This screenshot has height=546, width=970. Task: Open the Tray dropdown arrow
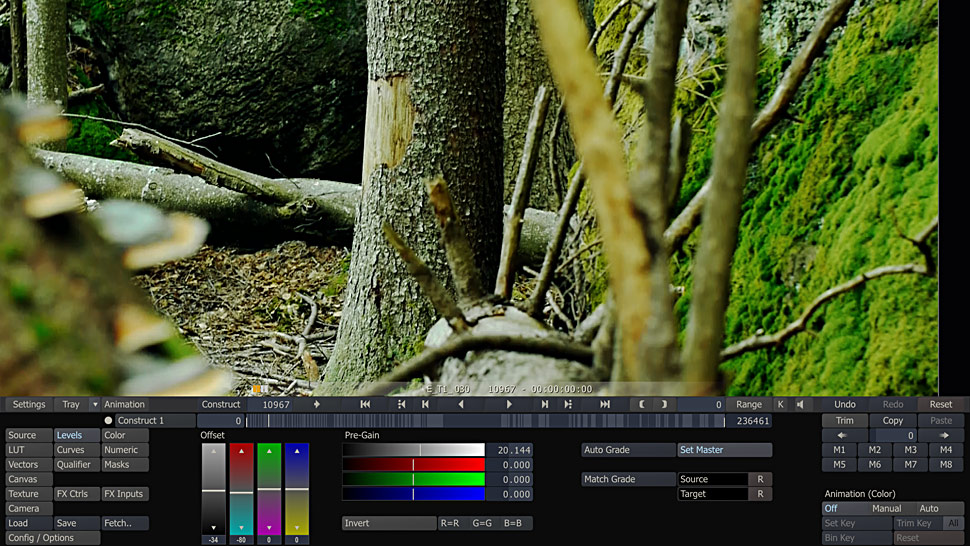95,405
